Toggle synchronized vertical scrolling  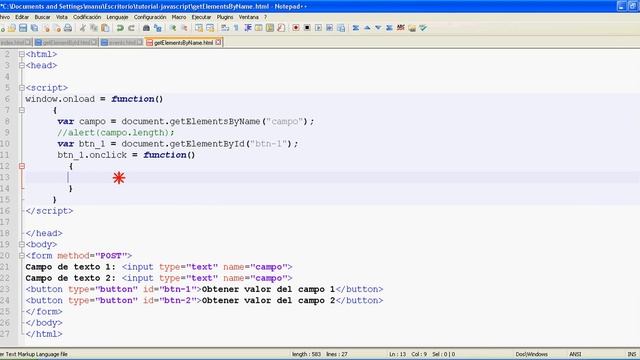tap(199, 28)
